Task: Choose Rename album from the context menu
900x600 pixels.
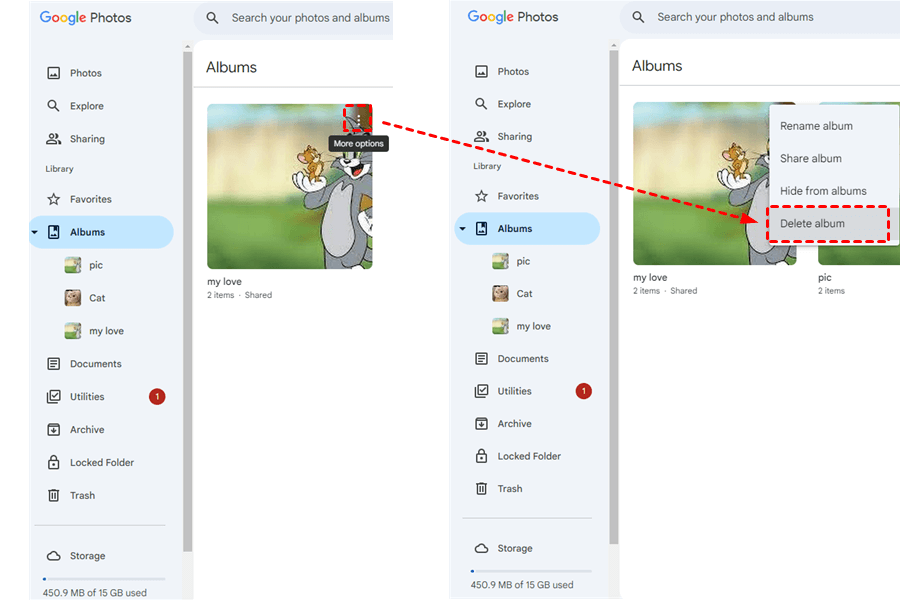Action: click(x=834, y=126)
